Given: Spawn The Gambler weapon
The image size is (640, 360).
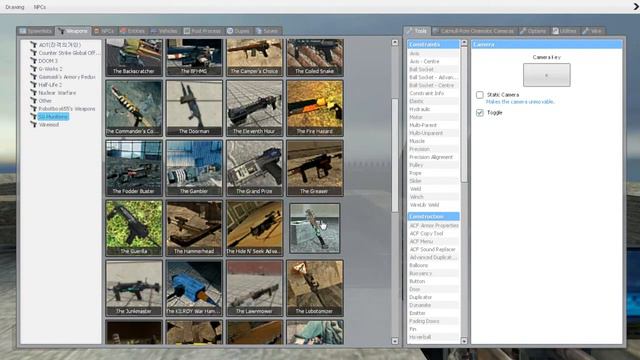Looking at the screenshot, I should point(194,168).
